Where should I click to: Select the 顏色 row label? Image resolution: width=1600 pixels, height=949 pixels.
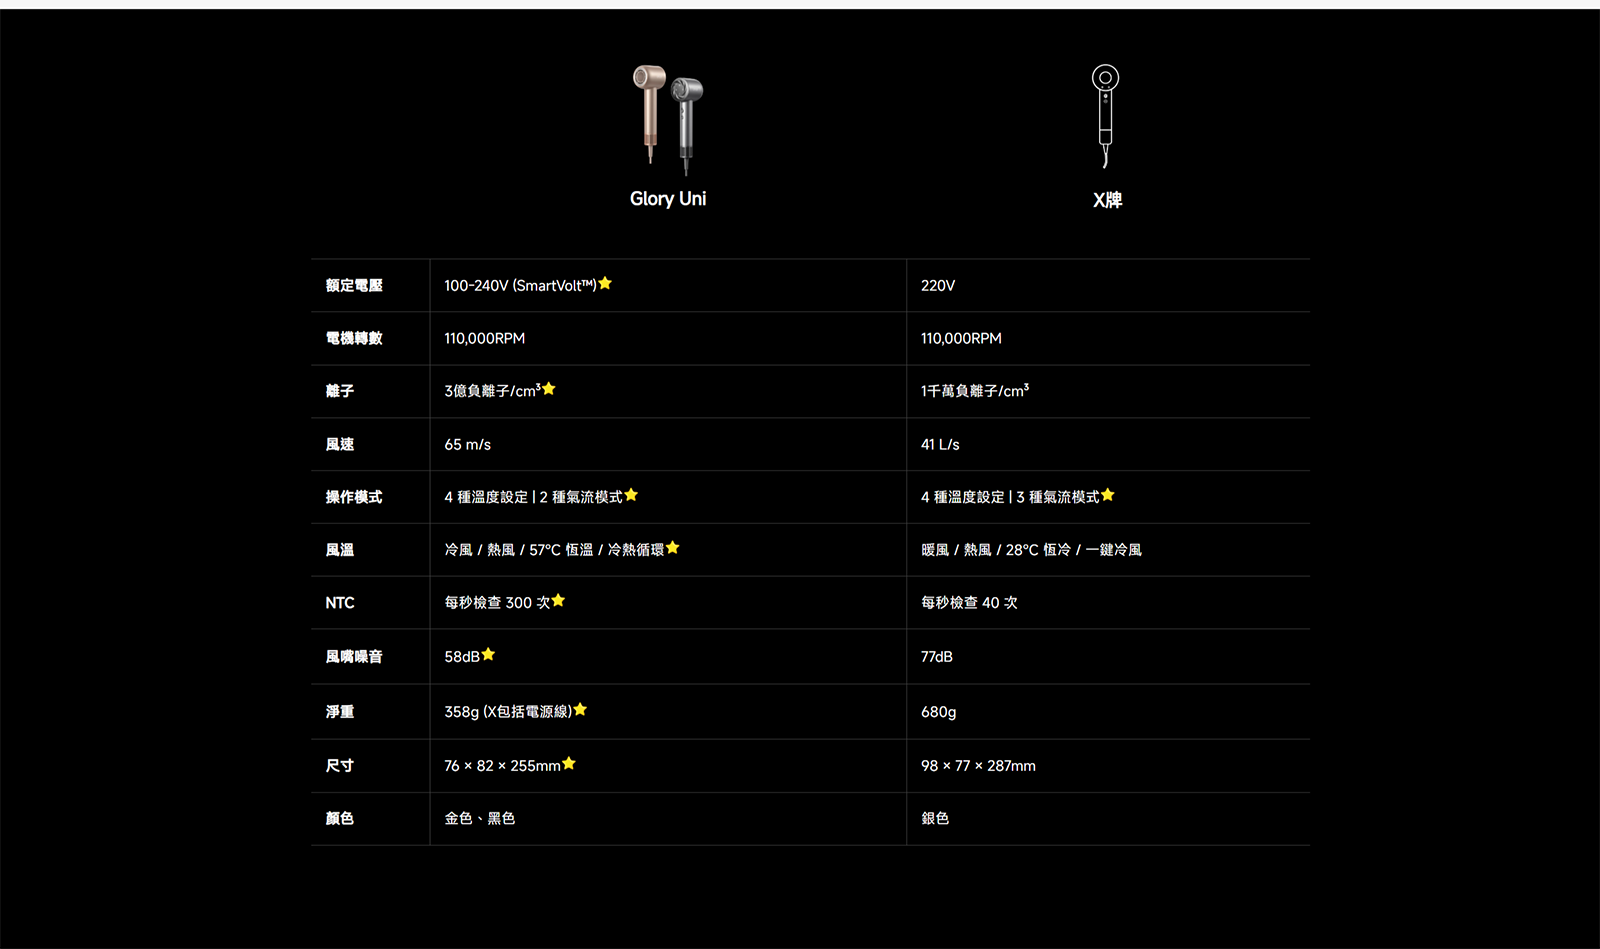pos(340,819)
